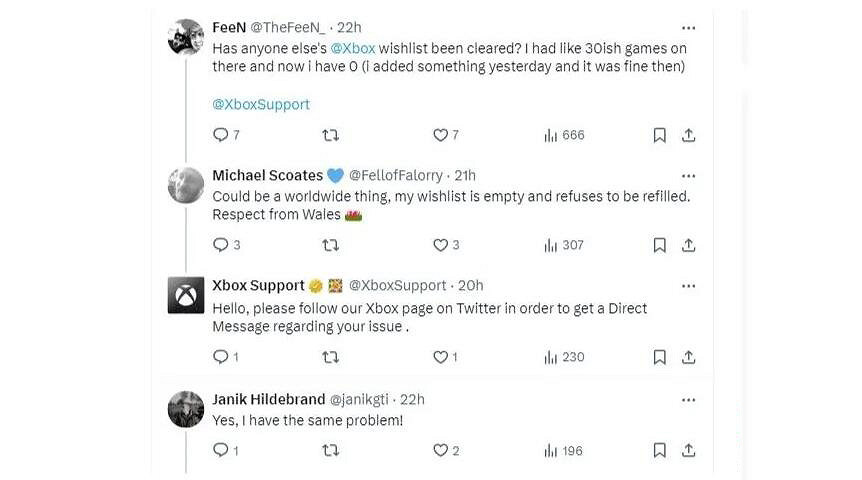
Task: Open the @XboxSupport mention link
Action: [261, 104]
